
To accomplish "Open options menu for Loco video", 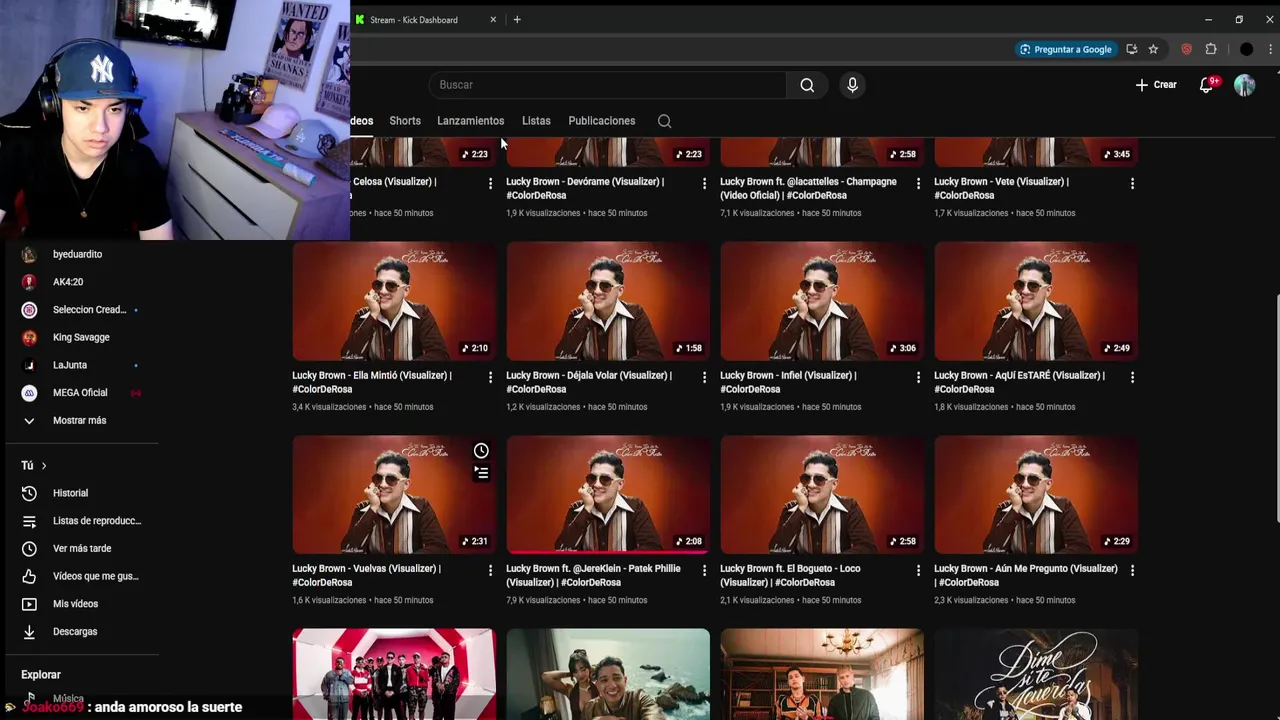I will click(918, 570).
